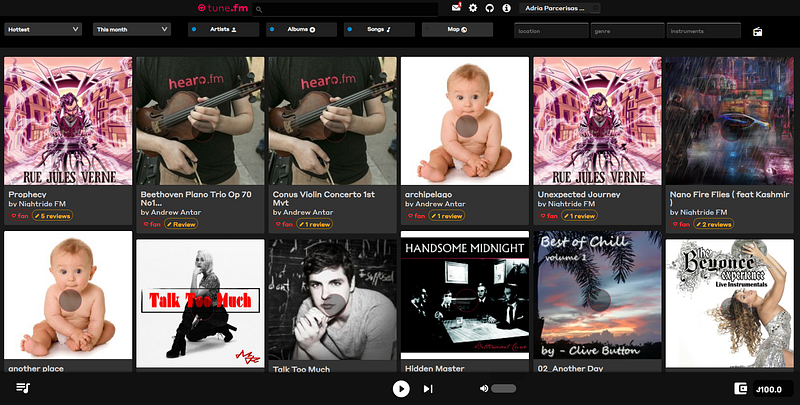The width and height of the screenshot is (800, 405).
Task: Click the J100.0 balance display
Action: [x=773, y=389]
